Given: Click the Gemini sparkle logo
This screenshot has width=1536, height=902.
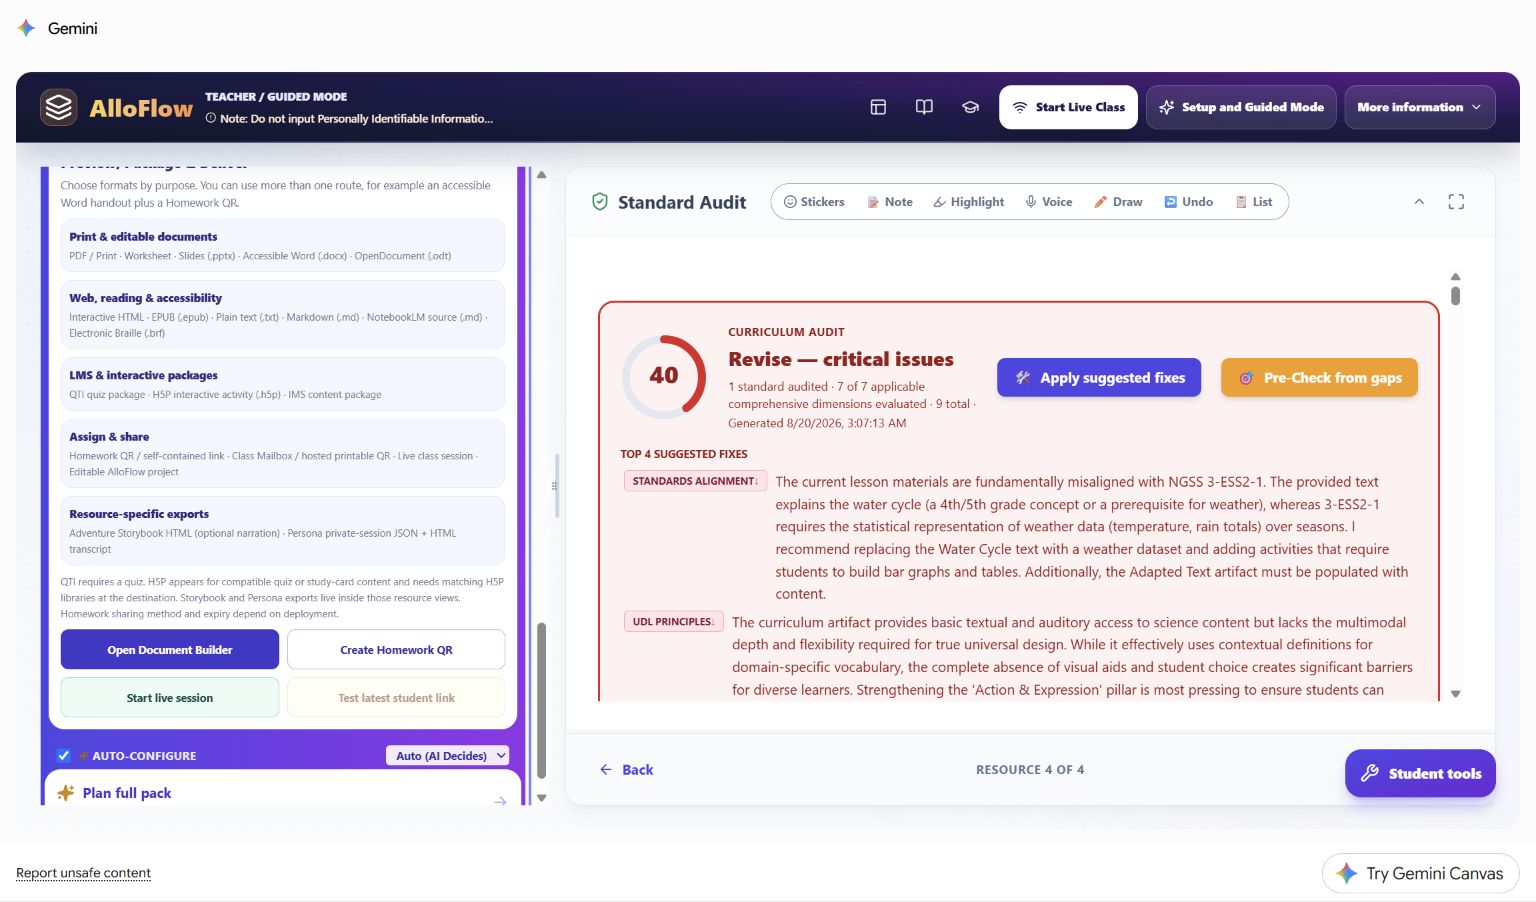Looking at the screenshot, I should 26,28.
